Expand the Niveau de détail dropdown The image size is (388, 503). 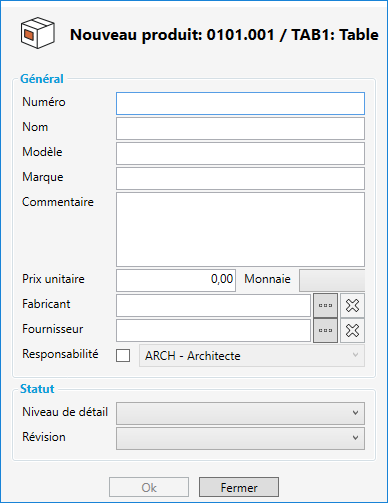tap(240, 413)
